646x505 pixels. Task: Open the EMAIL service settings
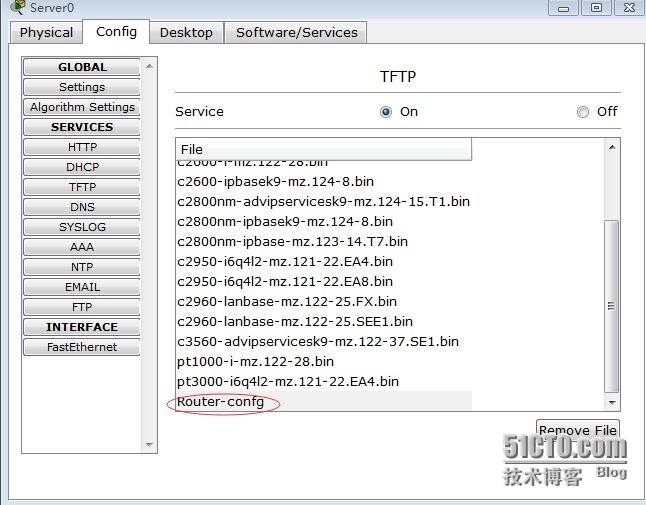pos(82,287)
